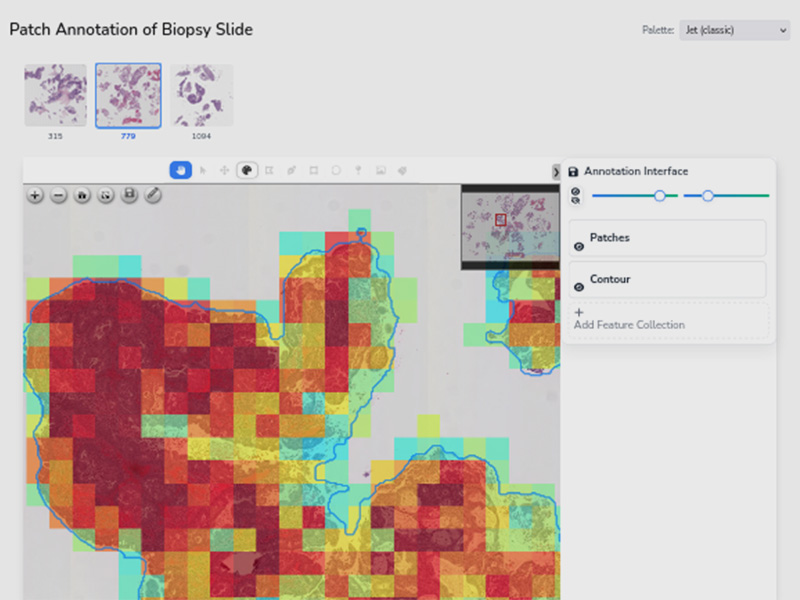800x600 pixels.
Task: Toggle visibility of the Contour layer
Action: [579, 287]
